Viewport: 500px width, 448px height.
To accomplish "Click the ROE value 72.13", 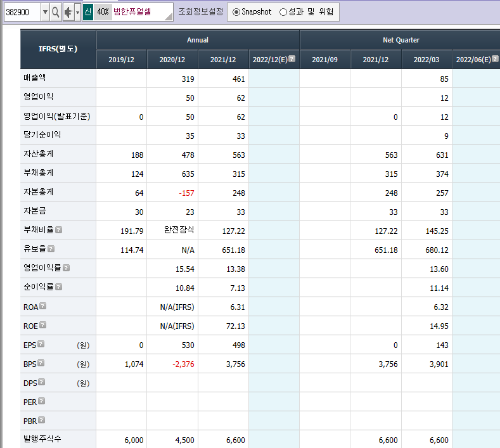I will (236, 326).
